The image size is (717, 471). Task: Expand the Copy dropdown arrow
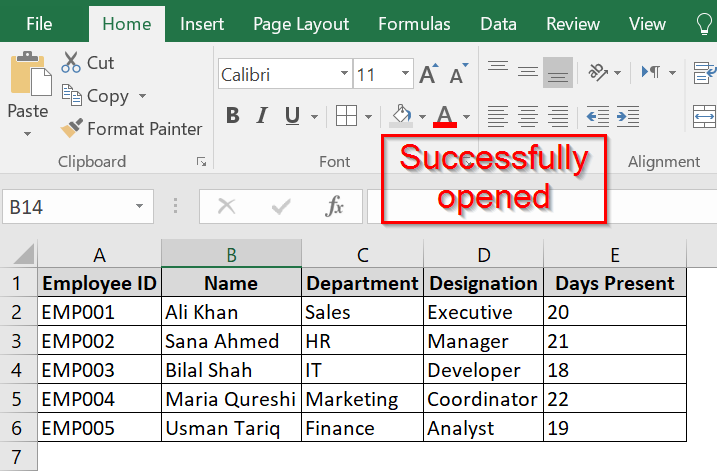coord(143,96)
